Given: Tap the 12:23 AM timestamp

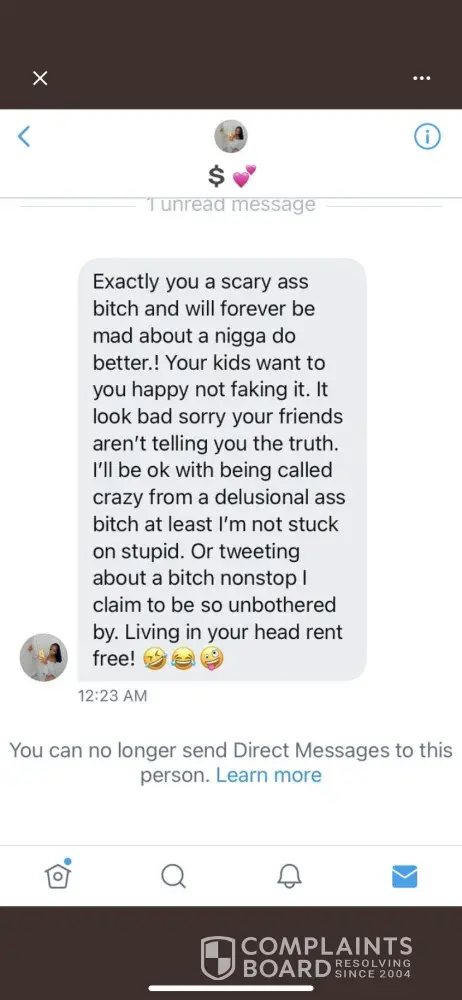Looking at the screenshot, I should (112, 696).
